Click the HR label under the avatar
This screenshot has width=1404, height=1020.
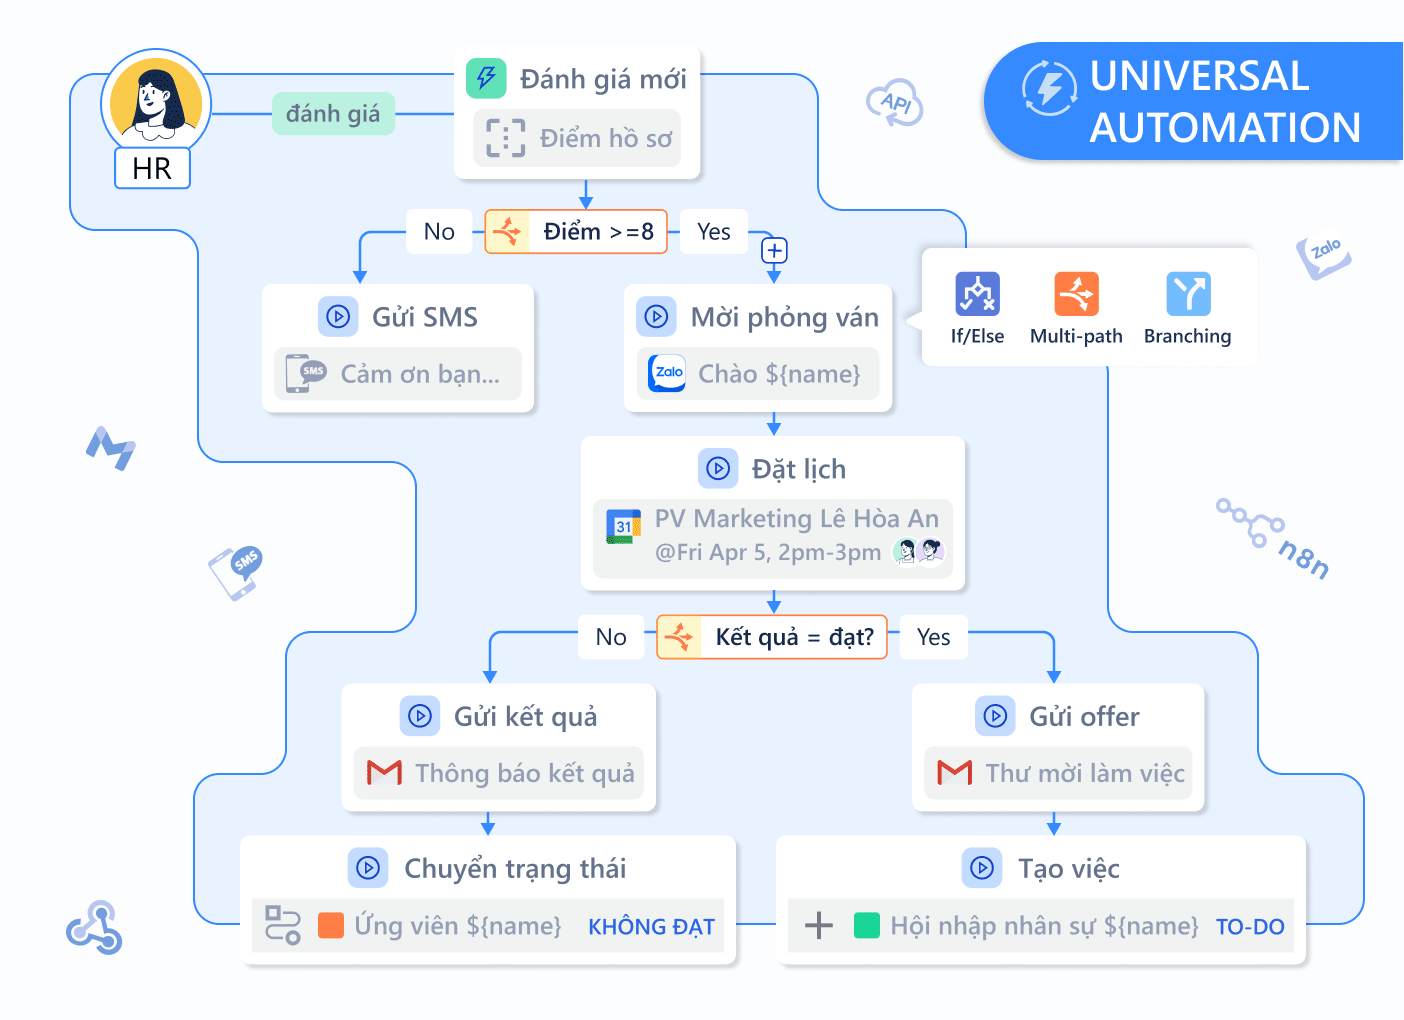point(152,168)
